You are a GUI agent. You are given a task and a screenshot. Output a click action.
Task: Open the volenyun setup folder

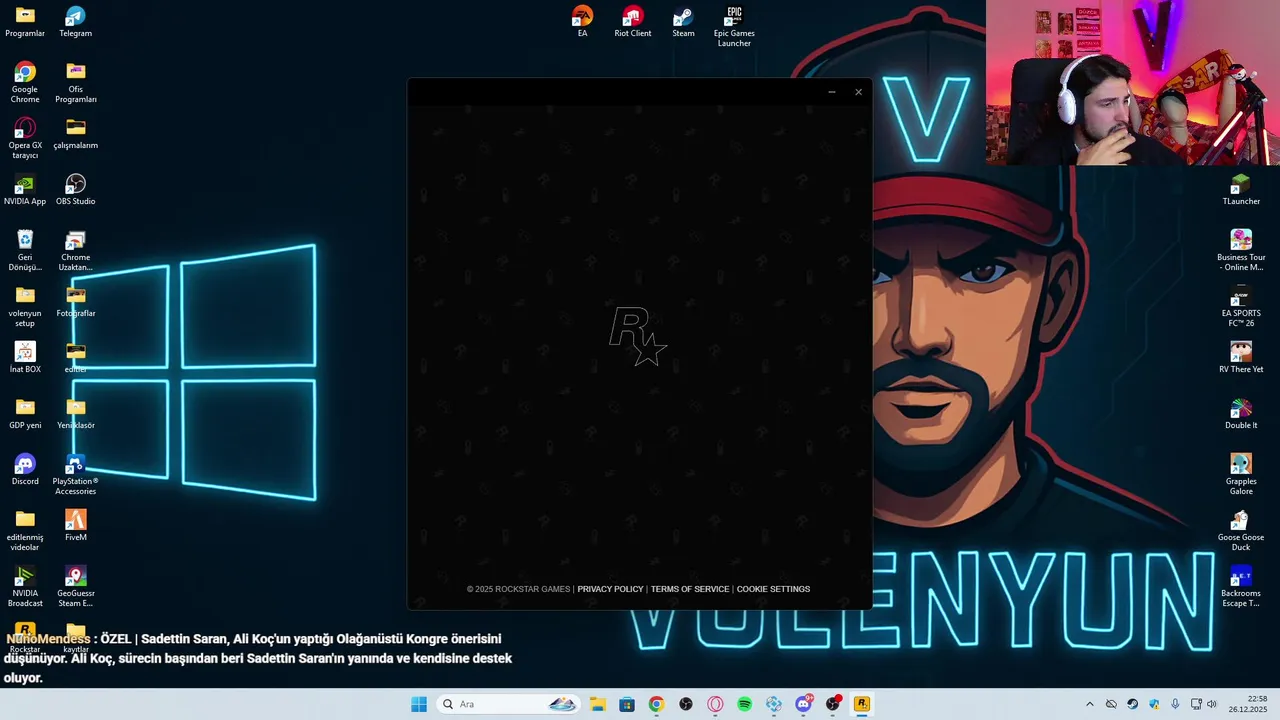25,306
